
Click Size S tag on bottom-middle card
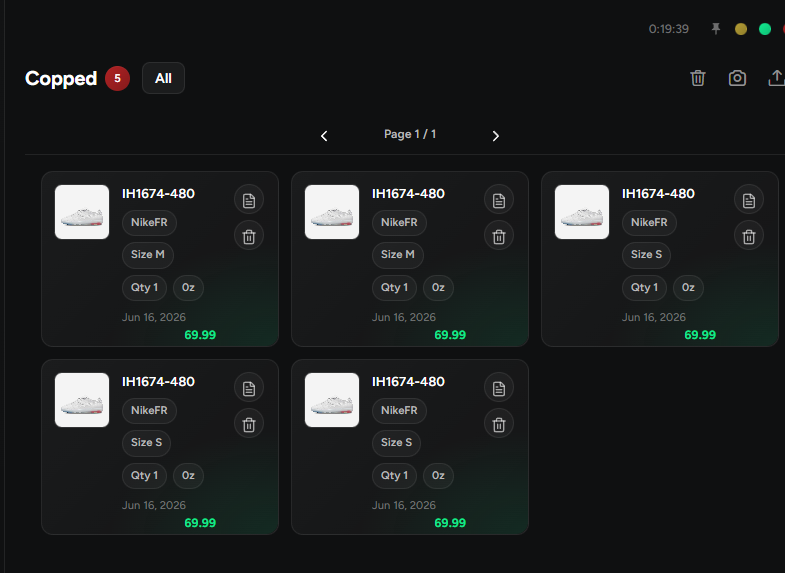coord(396,442)
